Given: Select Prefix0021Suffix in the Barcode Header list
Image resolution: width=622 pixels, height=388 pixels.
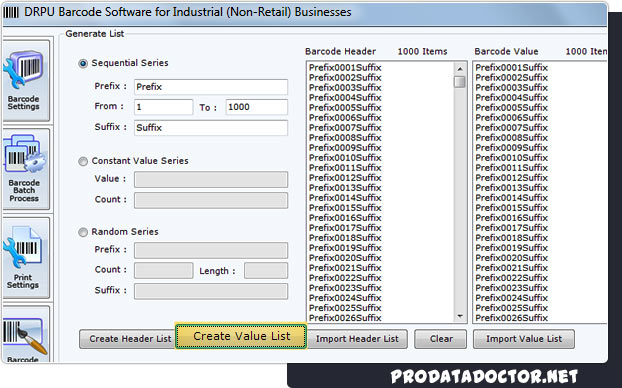Looking at the screenshot, I should pos(345,268).
